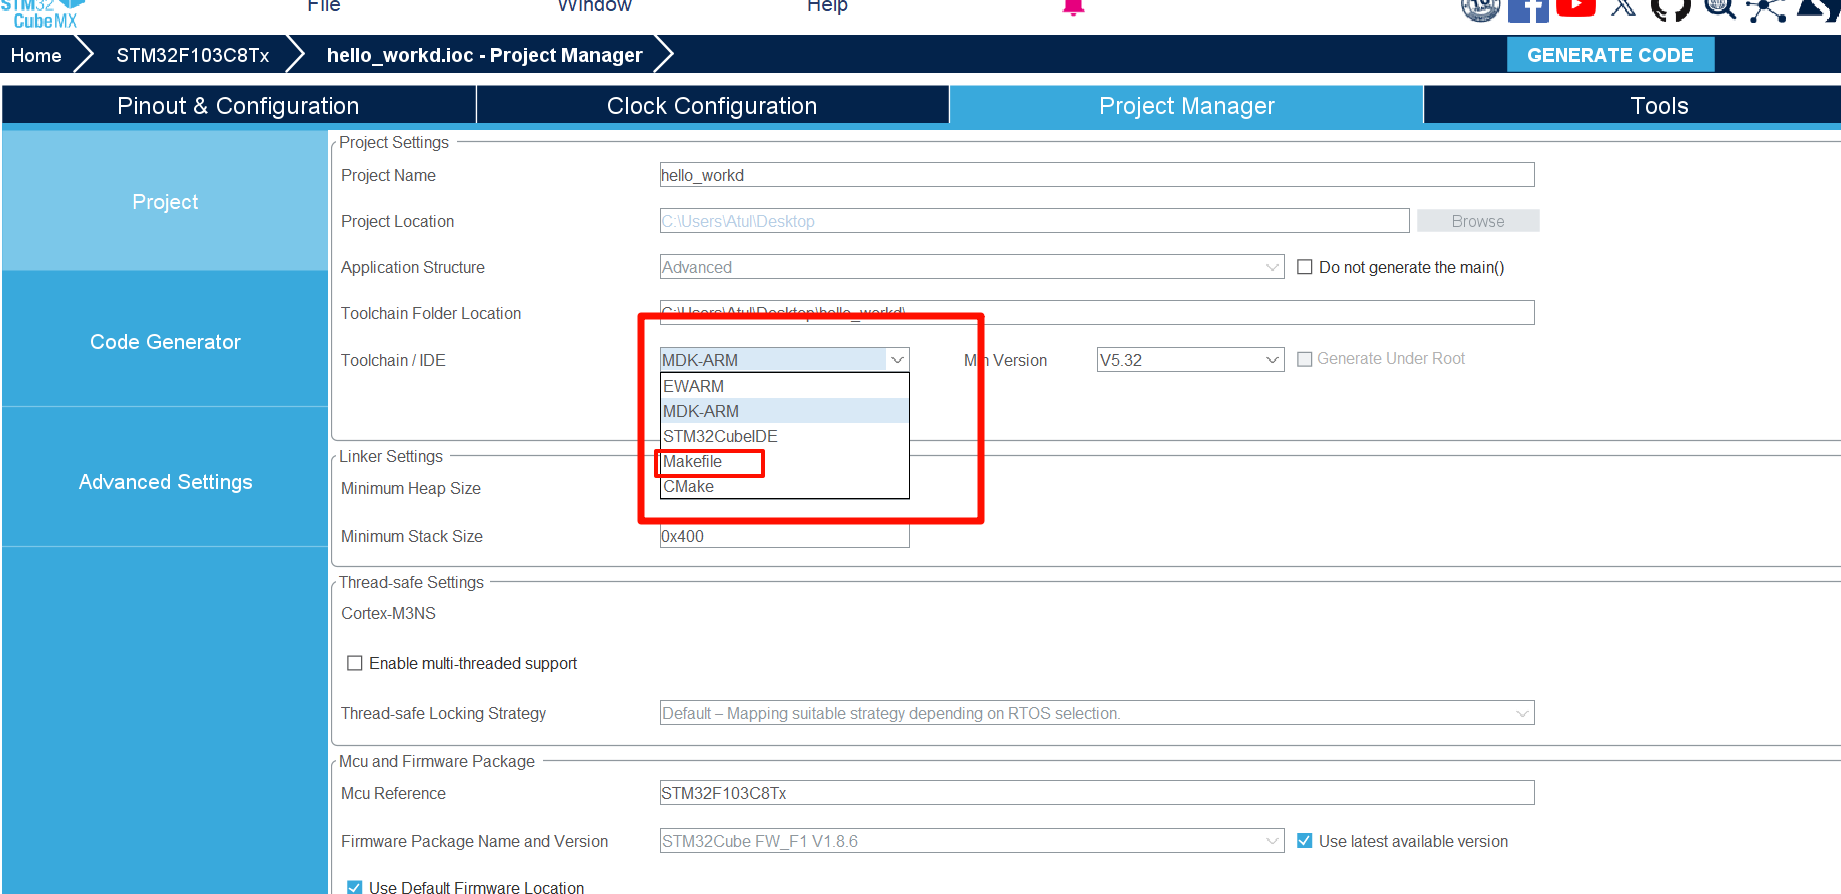Screen dimensions: 1841x894
Task: Select the Project Manager tab
Action: coord(1186,106)
